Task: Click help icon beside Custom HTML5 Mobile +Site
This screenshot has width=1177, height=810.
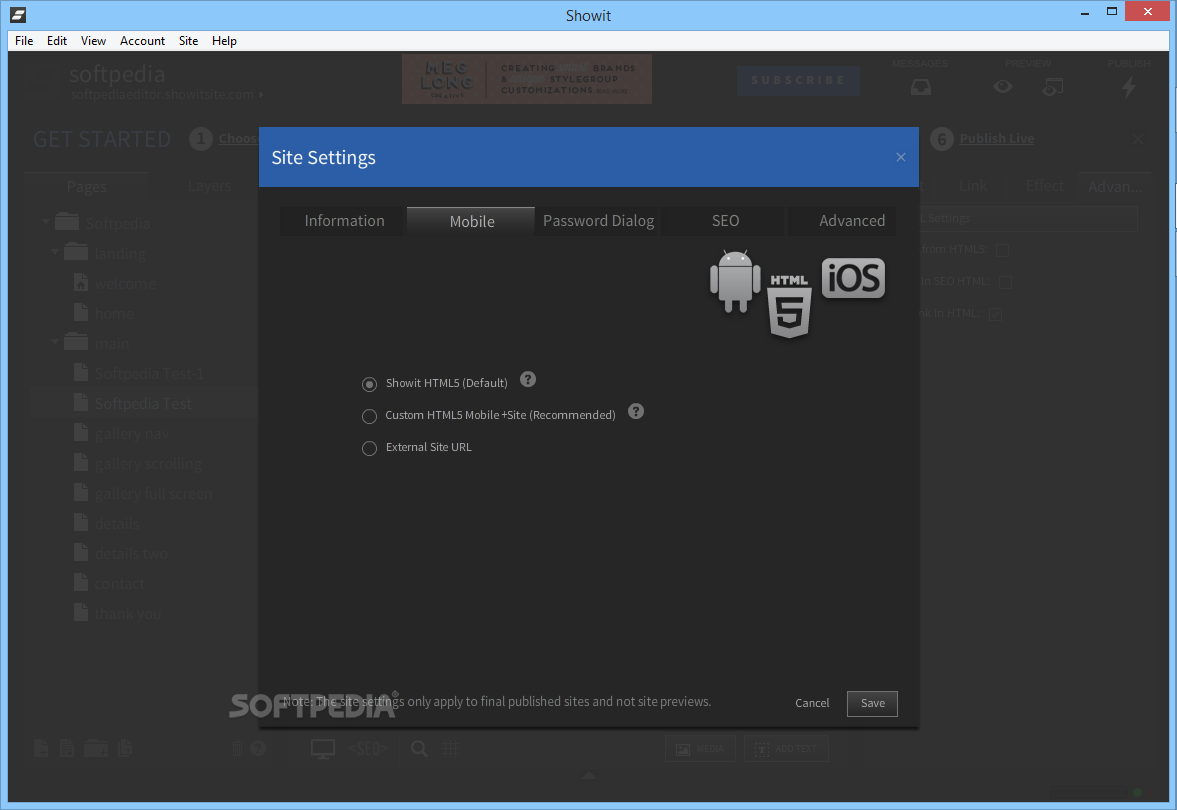Action: coord(636,411)
